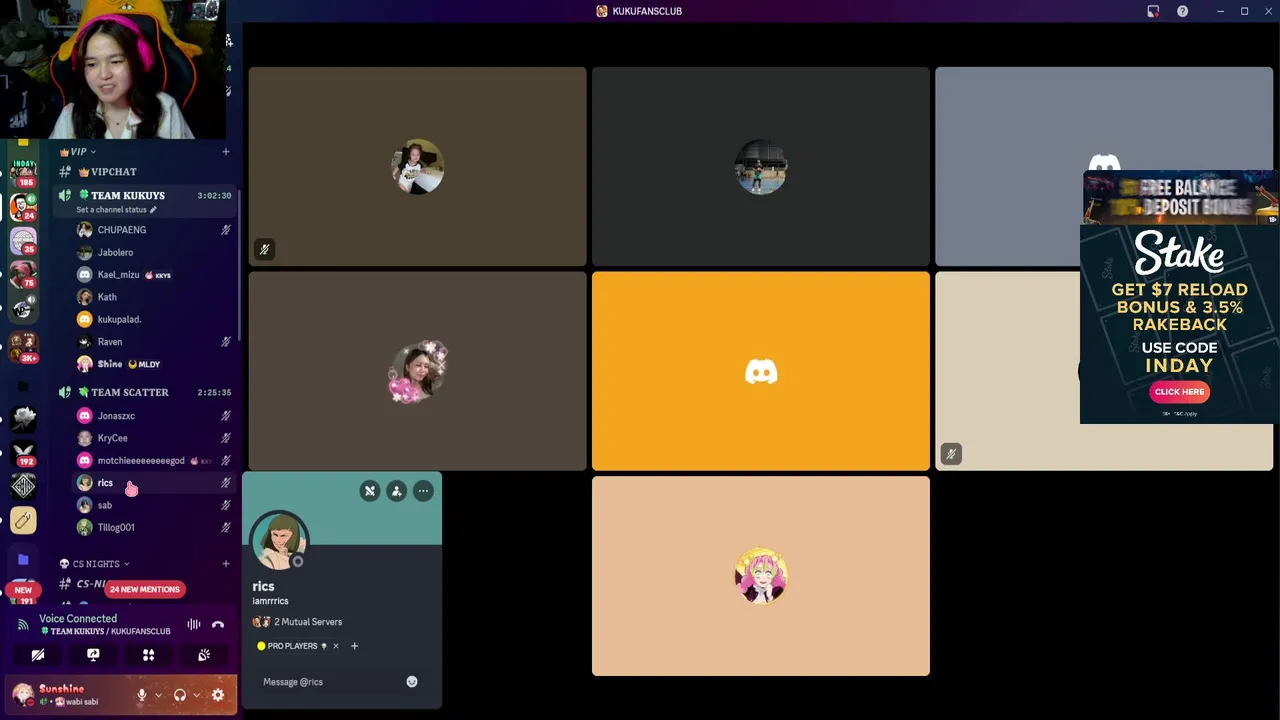Open the inbox icon in the title bar
The width and height of the screenshot is (1280, 720).
click(x=1153, y=11)
